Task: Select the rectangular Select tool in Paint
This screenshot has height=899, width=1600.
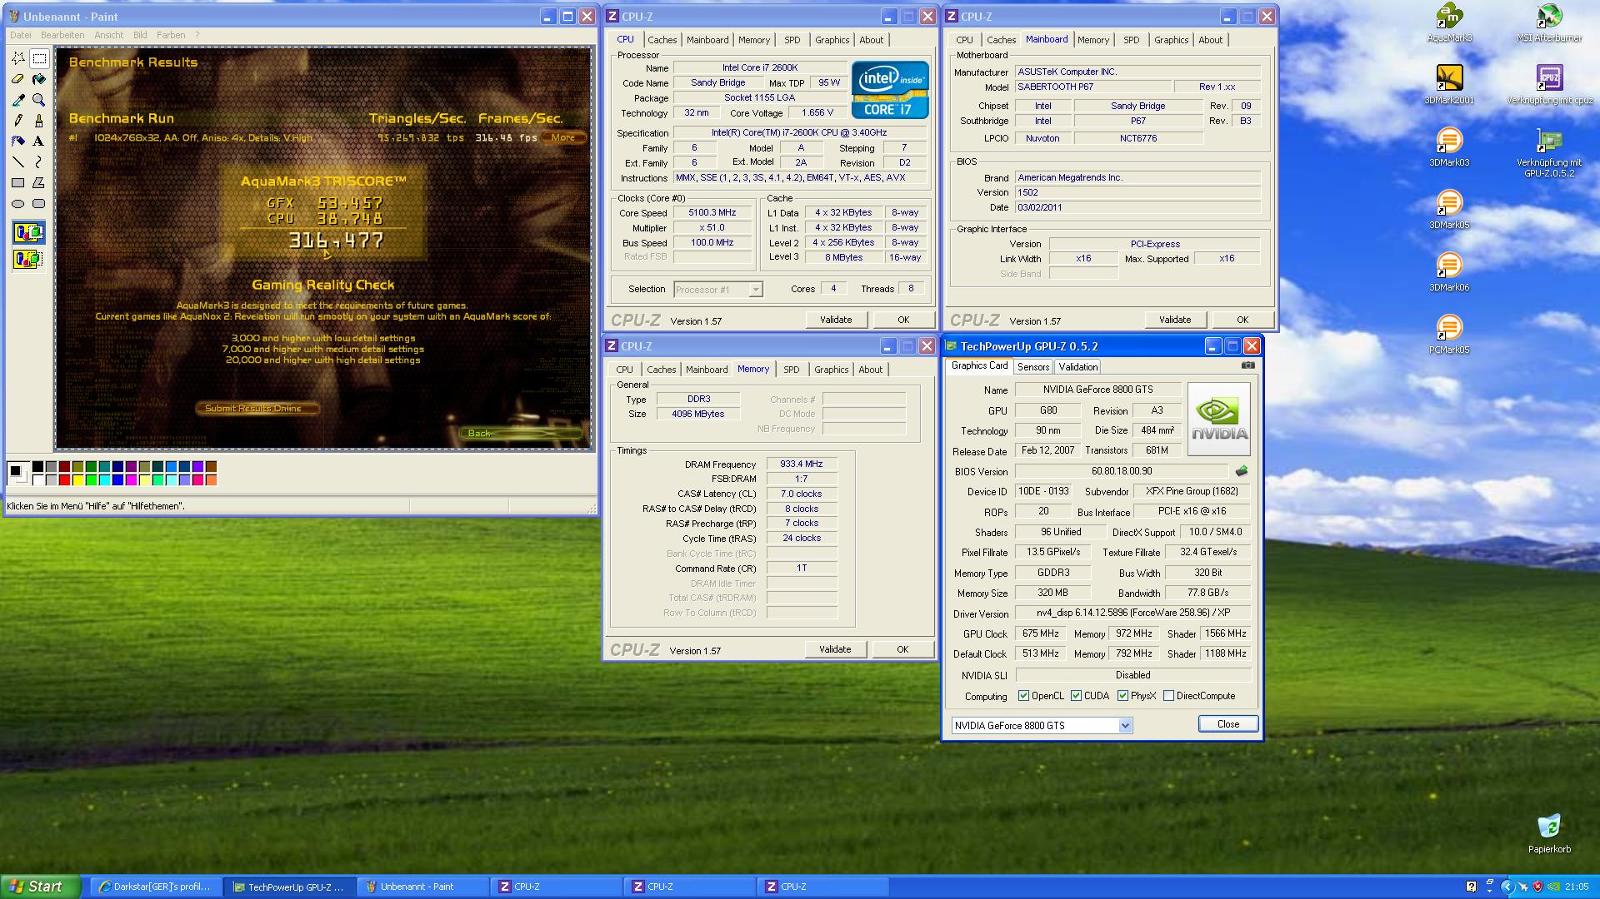Action: click(x=39, y=58)
